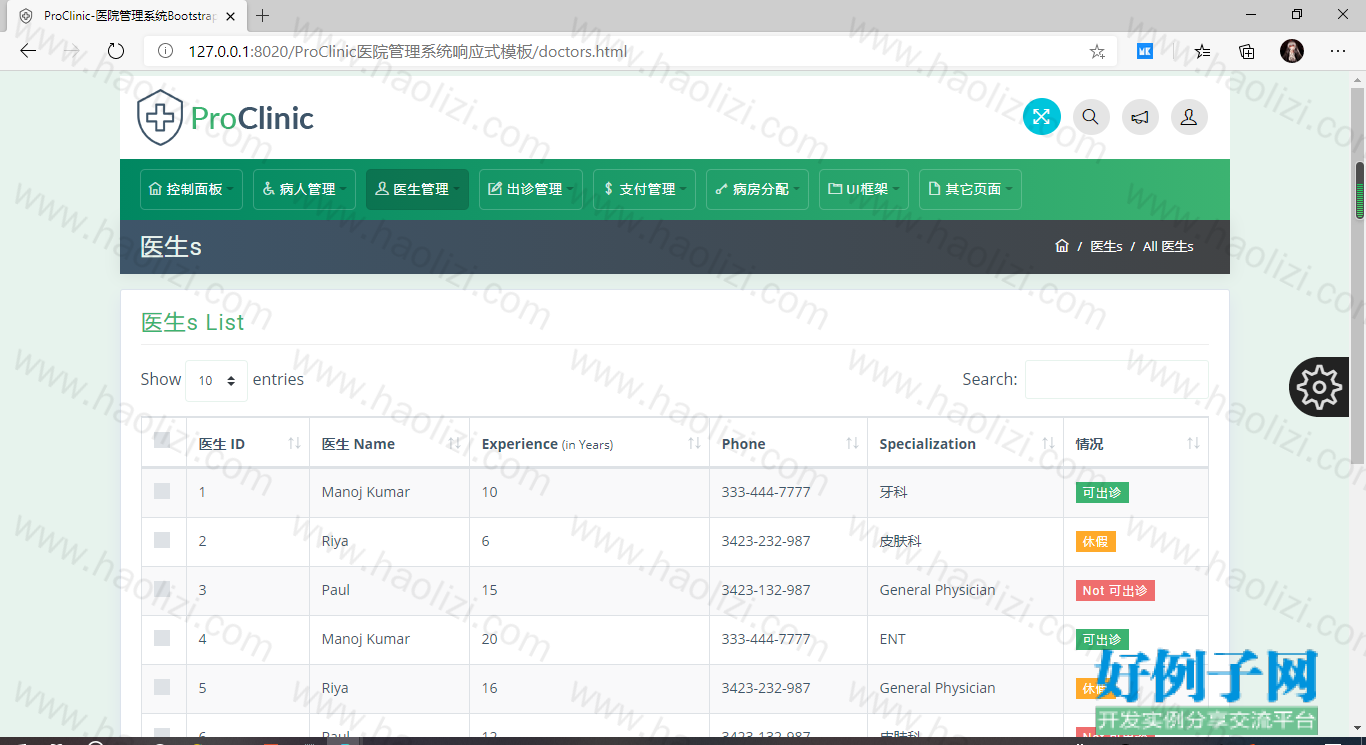Sort by Phone column arrows
The width and height of the screenshot is (1366, 745).
coord(852,443)
